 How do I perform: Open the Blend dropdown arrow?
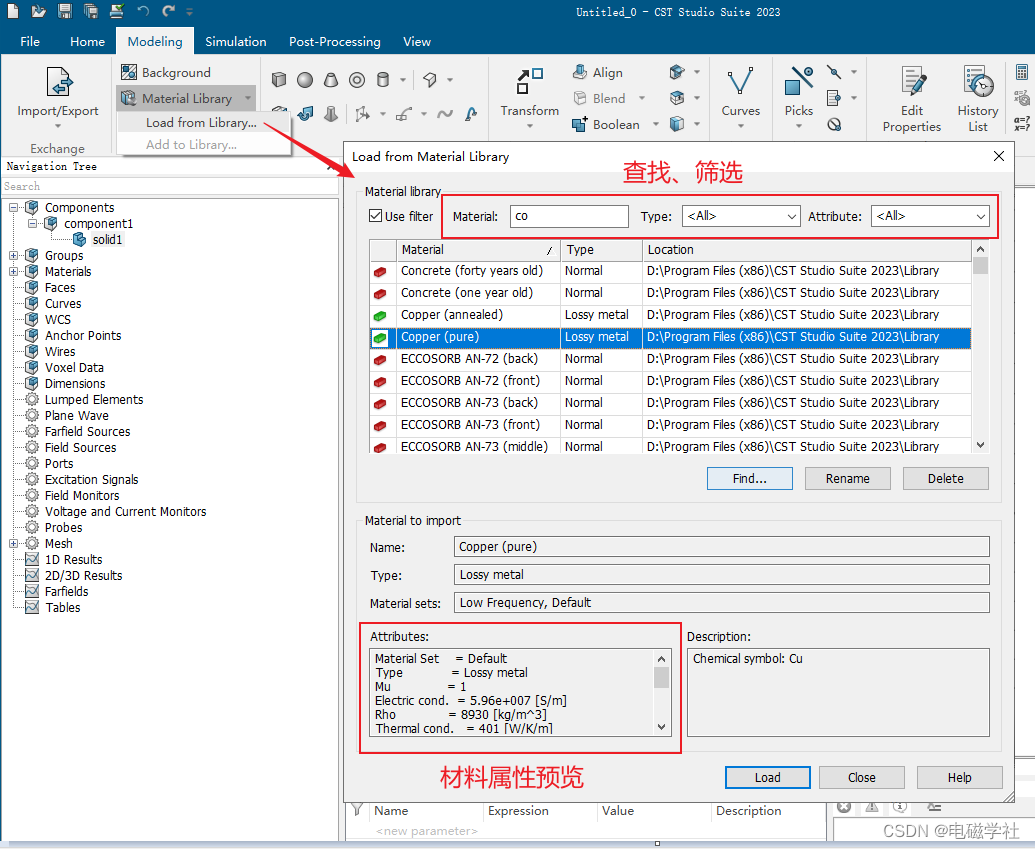pyautogui.click(x=642, y=98)
